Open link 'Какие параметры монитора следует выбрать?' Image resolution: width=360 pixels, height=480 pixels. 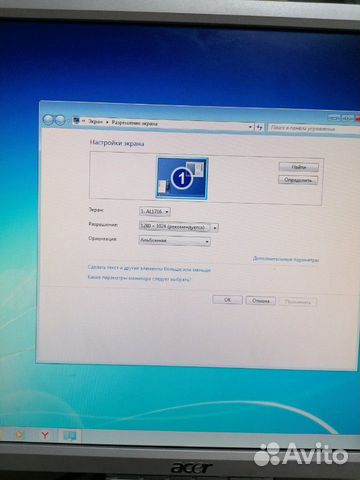pyautogui.click(x=139, y=278)
